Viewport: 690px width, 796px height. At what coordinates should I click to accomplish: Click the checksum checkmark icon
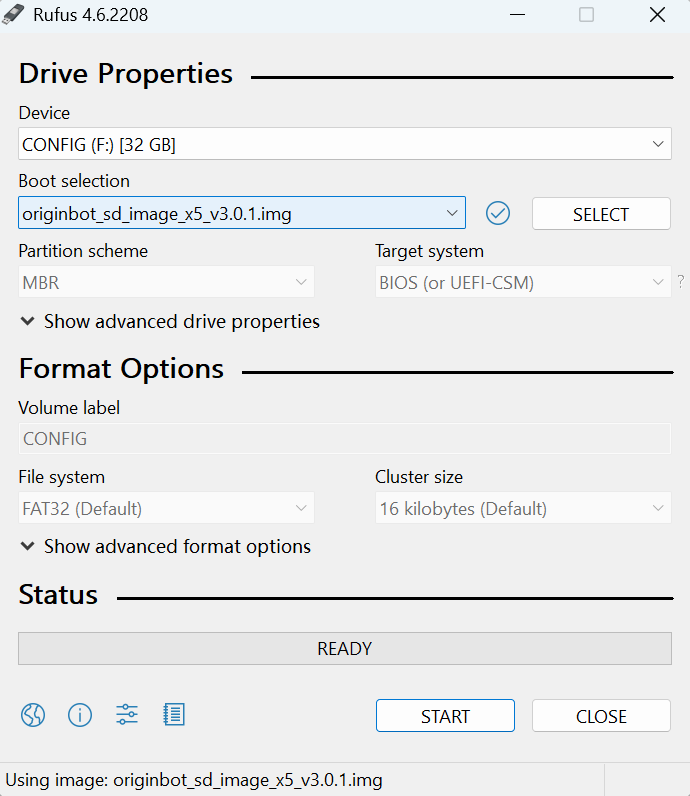point(498,213)
